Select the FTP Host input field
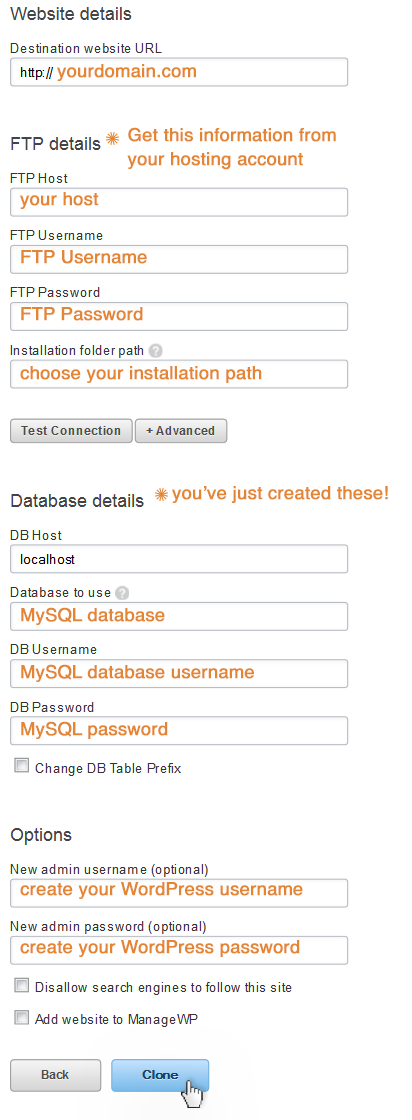This screenshot has height=1120, width=412. tap(179, 202)
